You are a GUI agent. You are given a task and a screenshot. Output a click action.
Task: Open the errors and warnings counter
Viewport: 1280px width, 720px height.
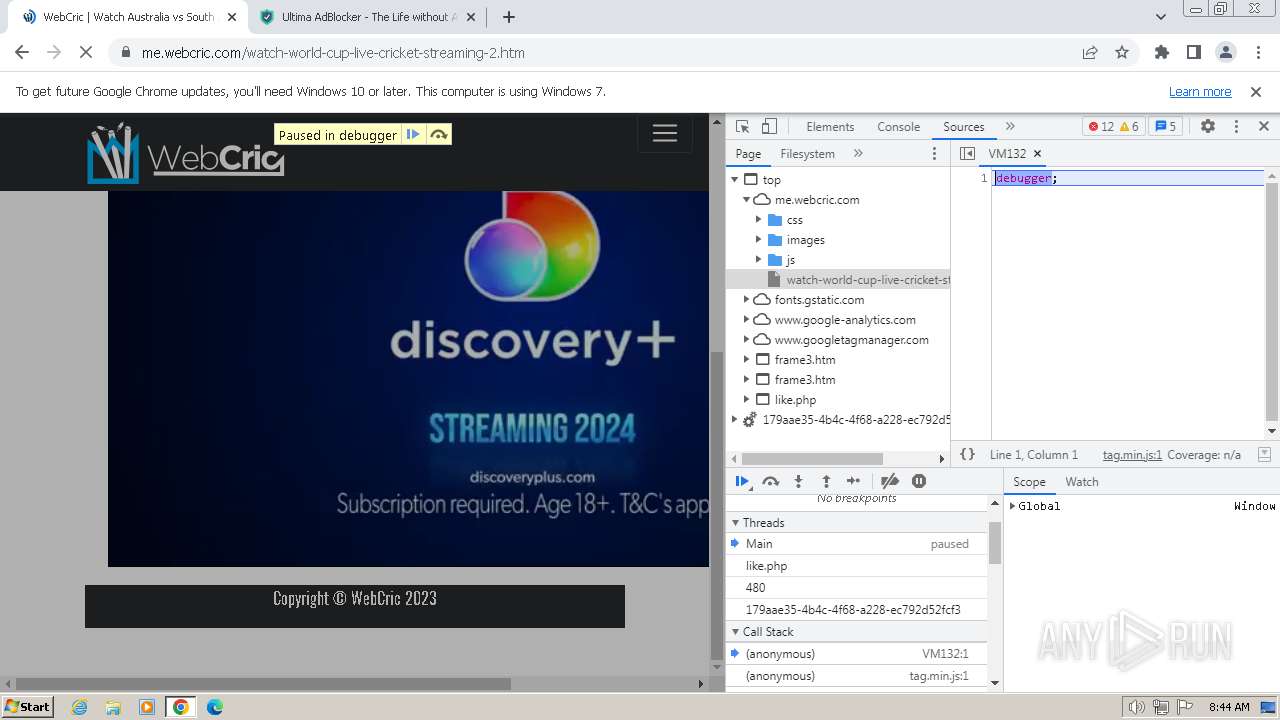click(x=1114, y=127)
